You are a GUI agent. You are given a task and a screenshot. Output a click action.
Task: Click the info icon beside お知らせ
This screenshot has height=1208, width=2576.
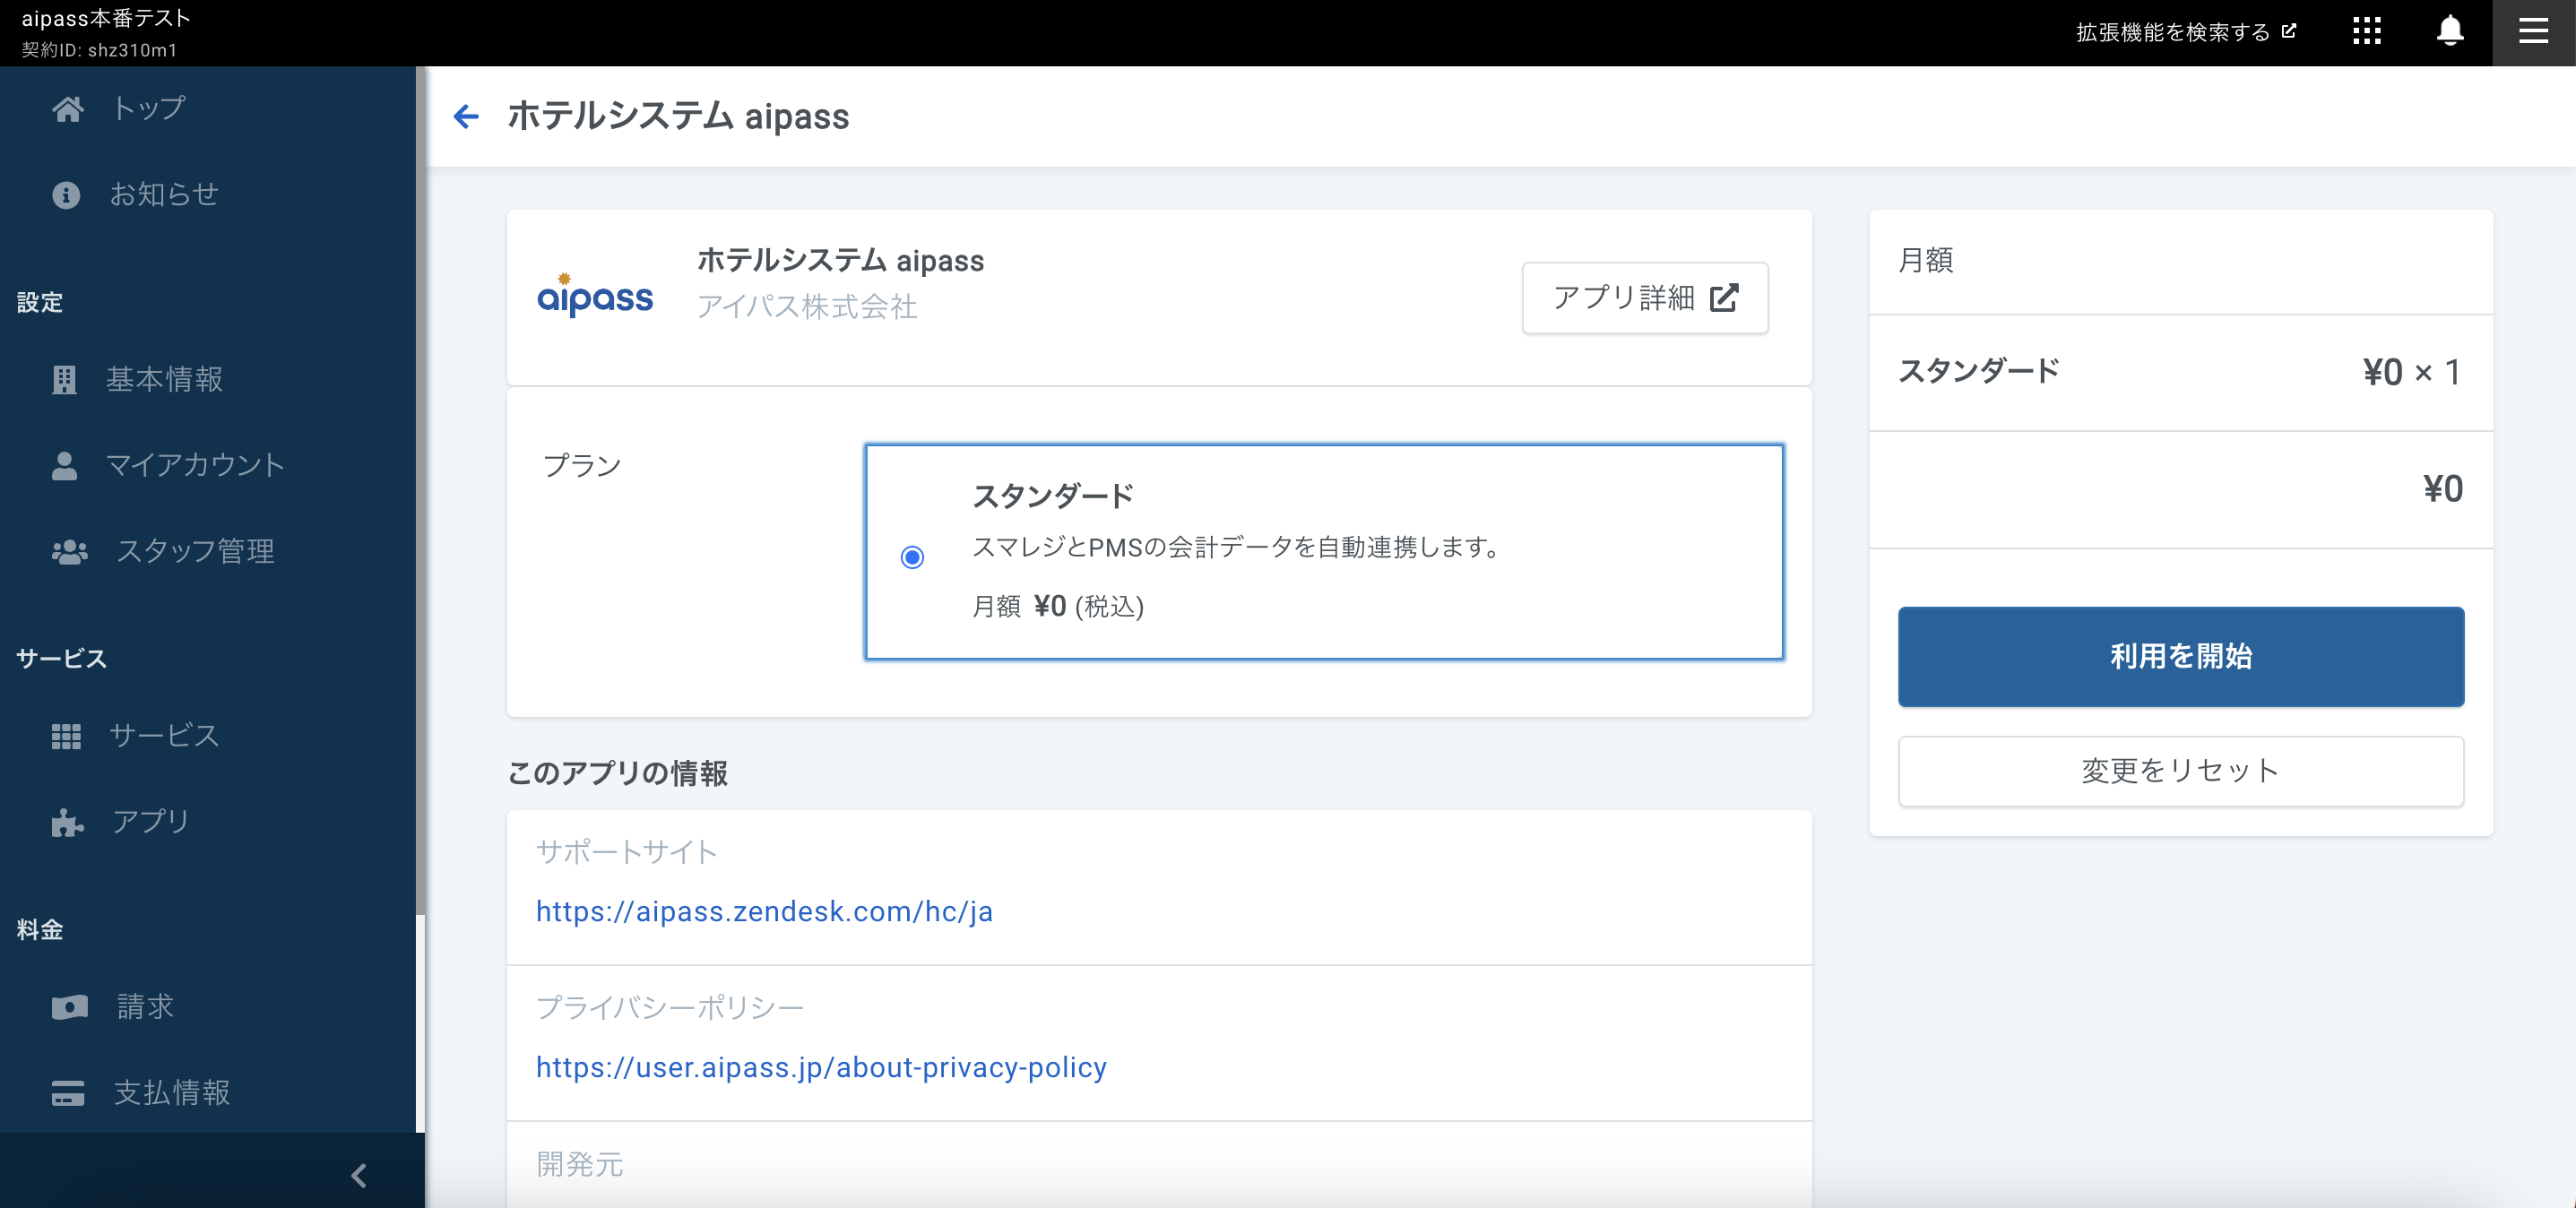pyautogui.click(x=66, y=194)
